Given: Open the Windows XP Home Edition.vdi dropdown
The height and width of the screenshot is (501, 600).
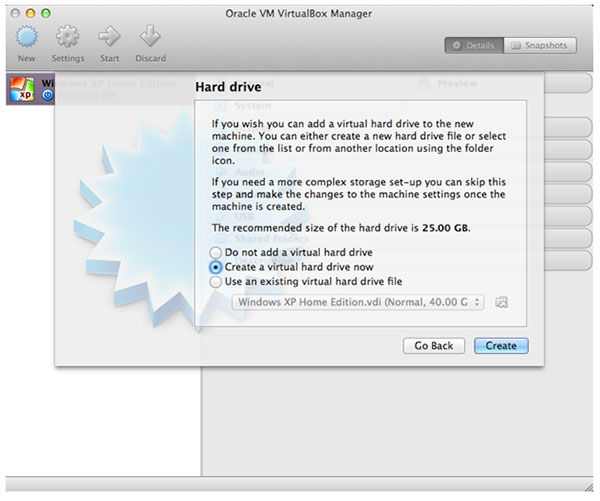Looking at the screenshot, I should pos(358,302).
